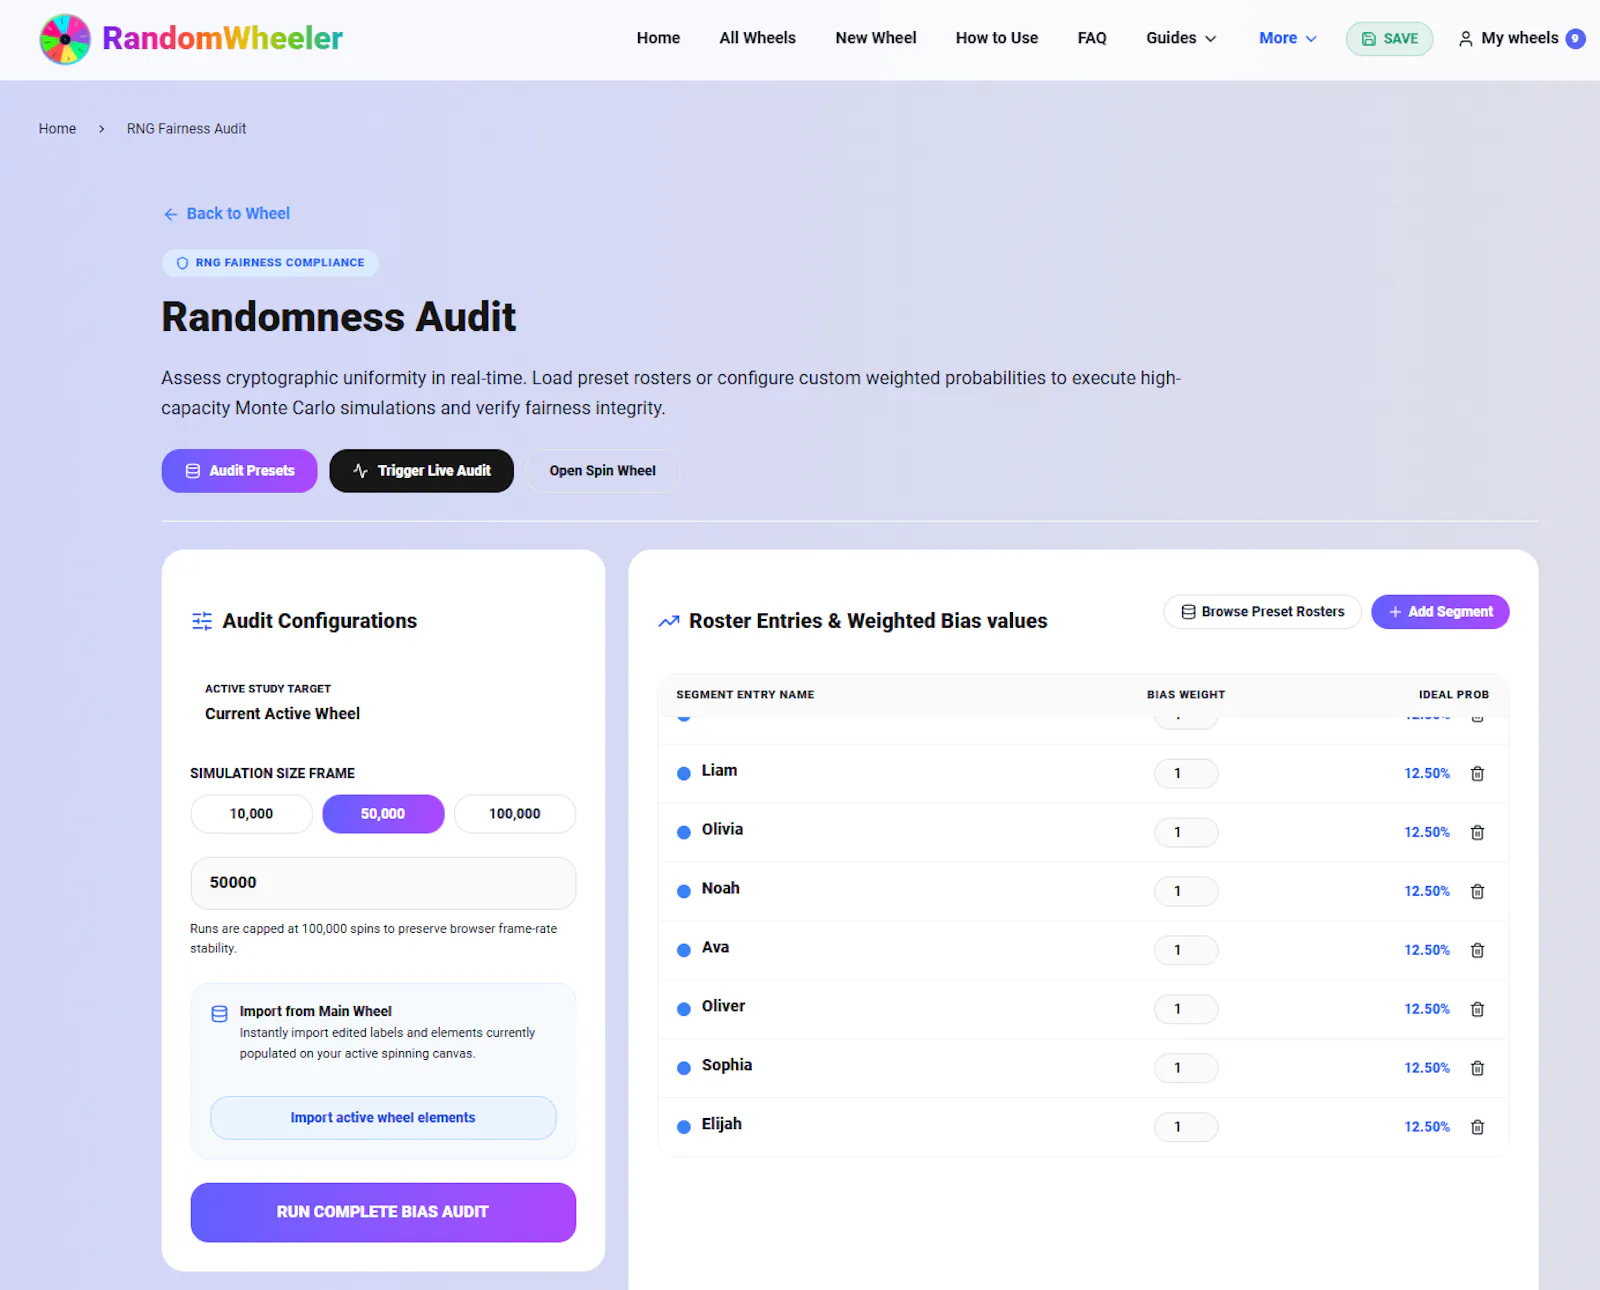Screen dimensions: 1600x1290
Task: Click the RandomWheeler color wheel logo
Action: click(65, 39)
